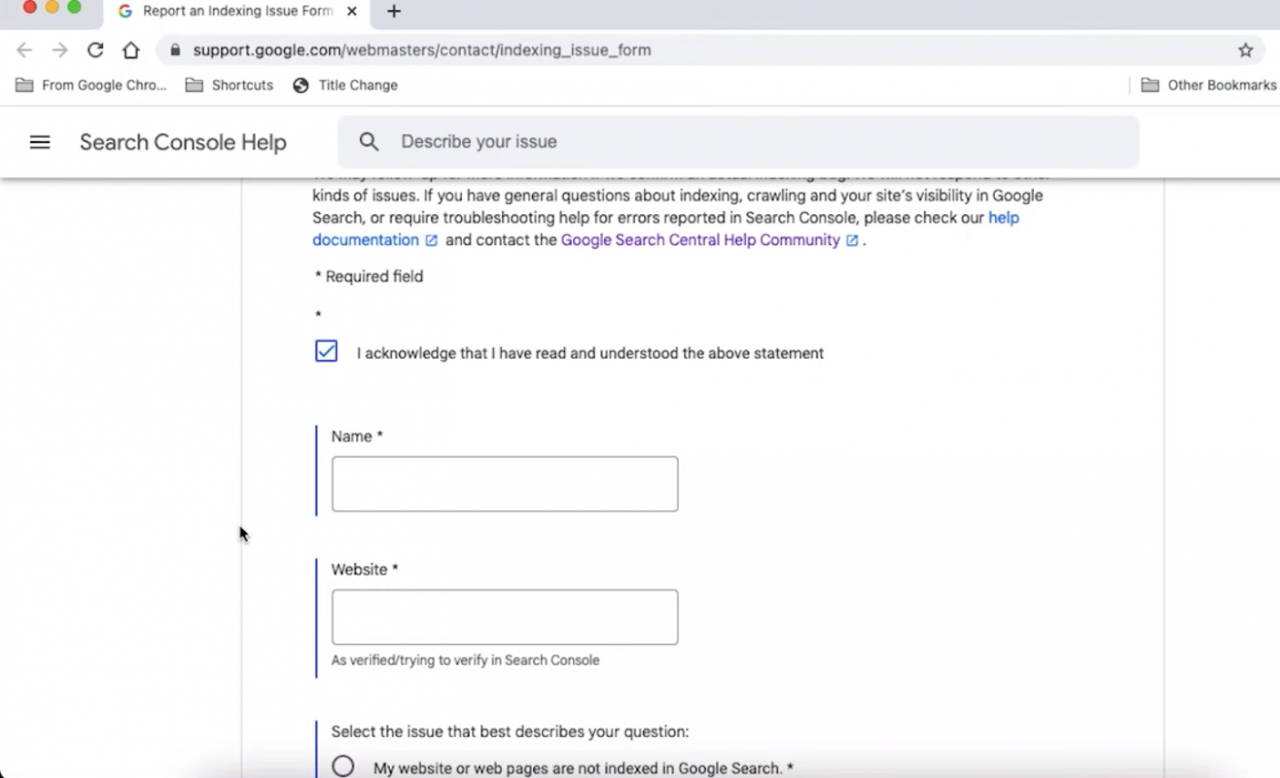Select the Report an Indexing Issue Form tab
1280x778 pixels.
point(237,11)
